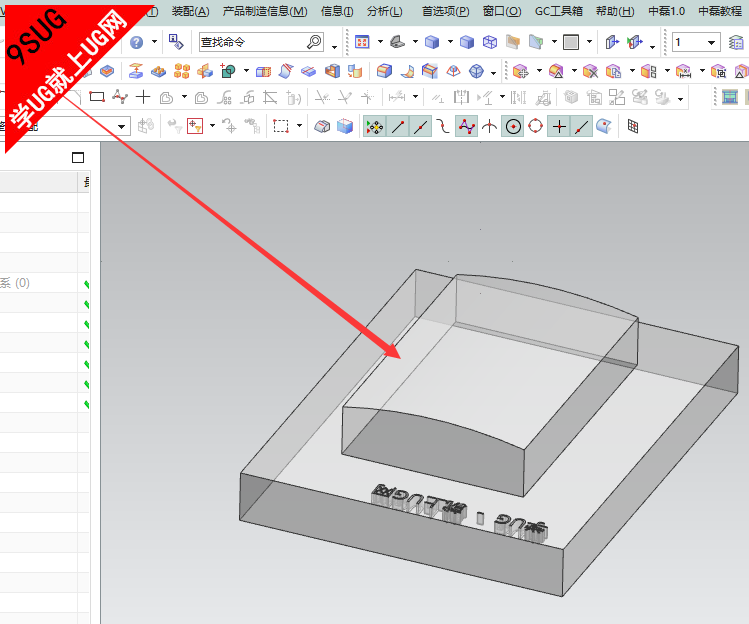
Task: Click the gray background color swatch
Action: 571,42
